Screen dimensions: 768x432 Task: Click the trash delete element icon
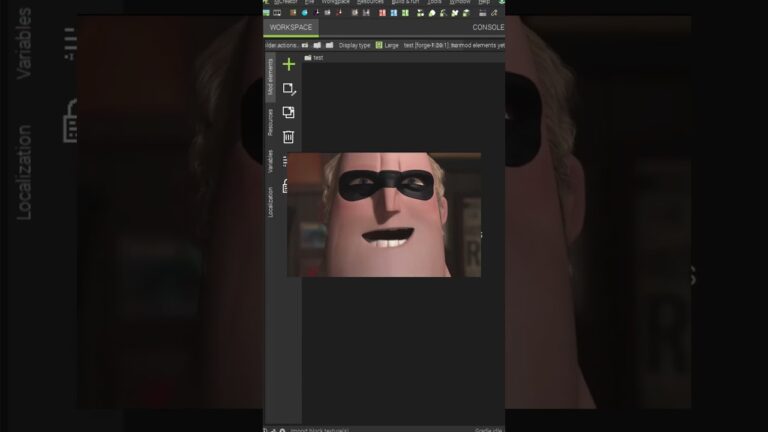[x=289, y=137]
